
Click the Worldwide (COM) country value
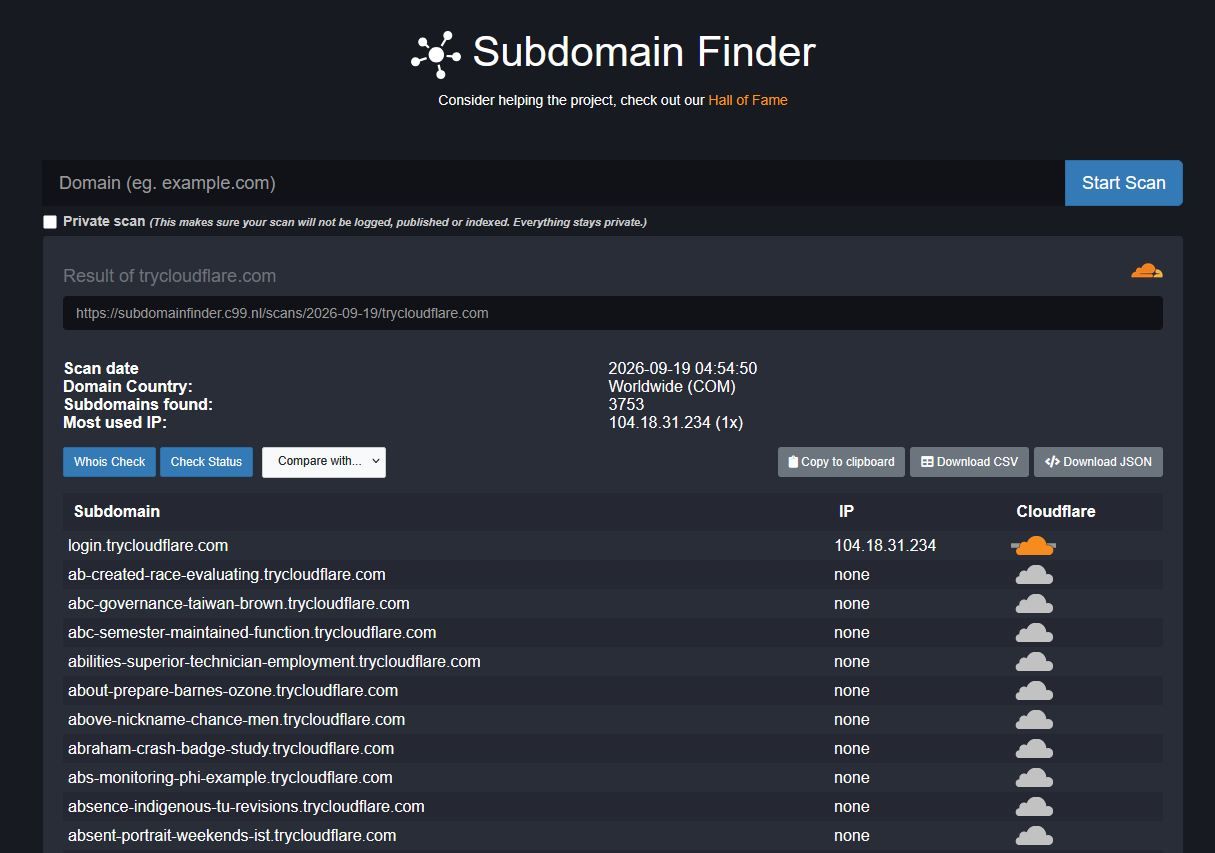click(x=672, y=387)
